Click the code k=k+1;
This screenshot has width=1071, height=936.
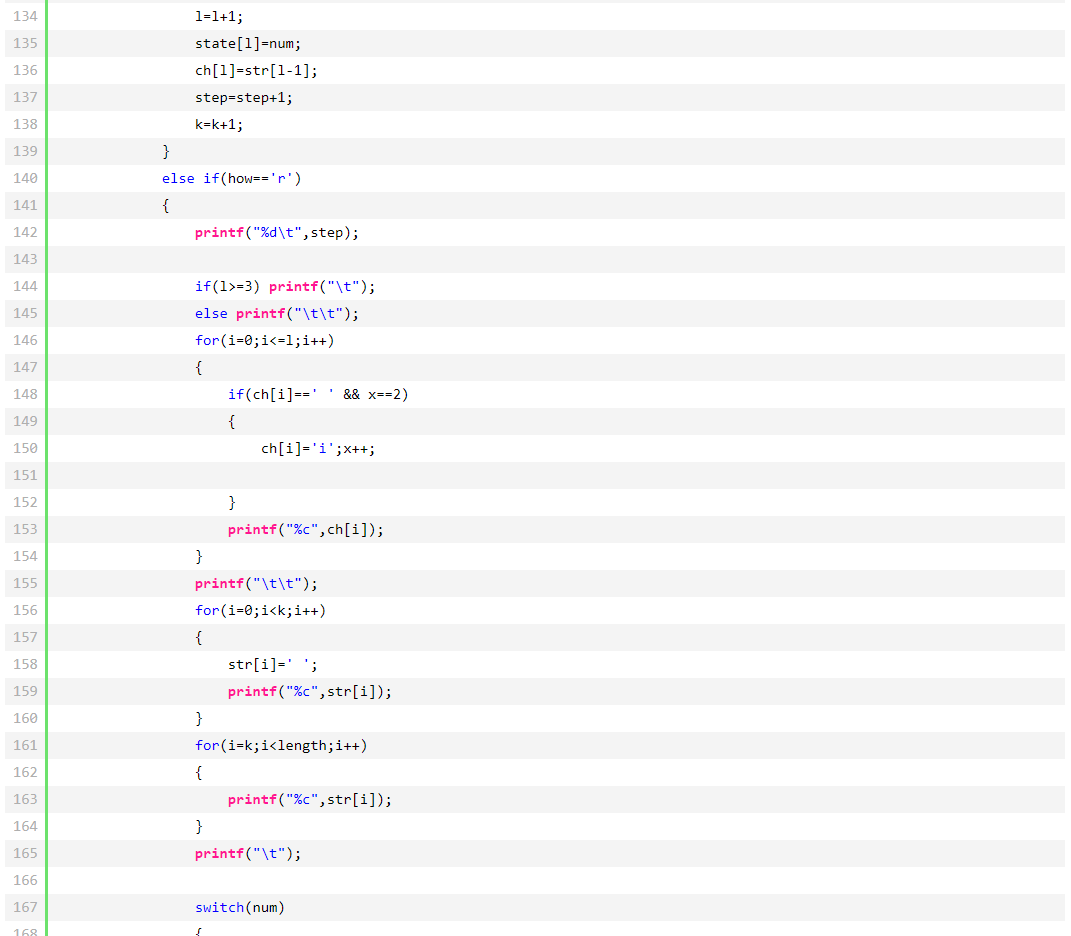click(219, 124)
